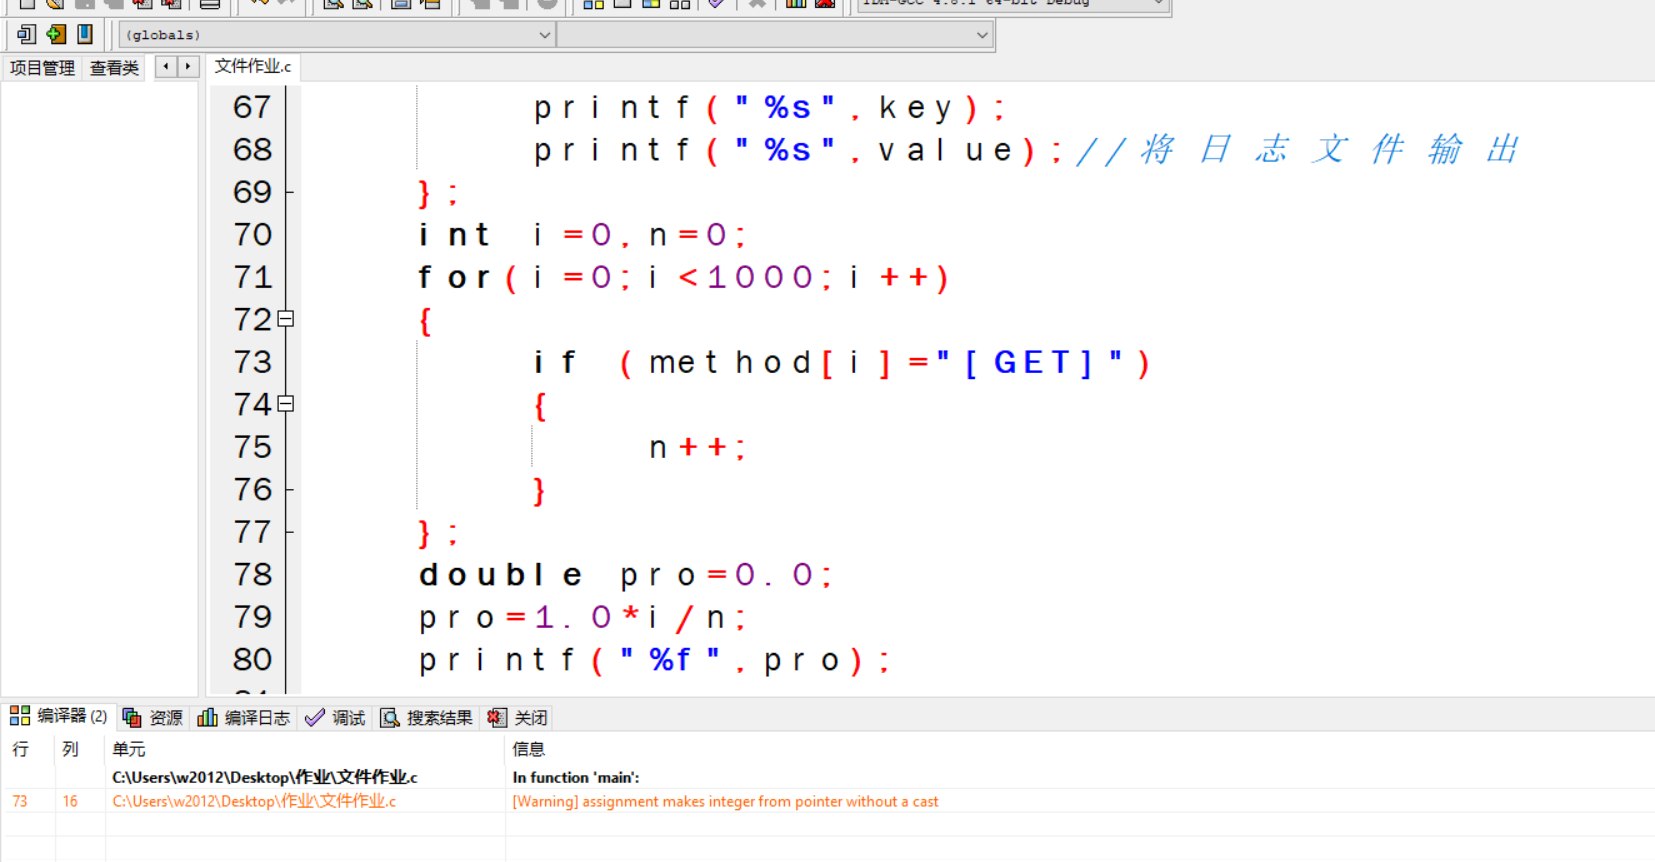Click the 行 column header
This screenshot has height=862, width=1655.
pyautogui.click(x=21, y=749)
